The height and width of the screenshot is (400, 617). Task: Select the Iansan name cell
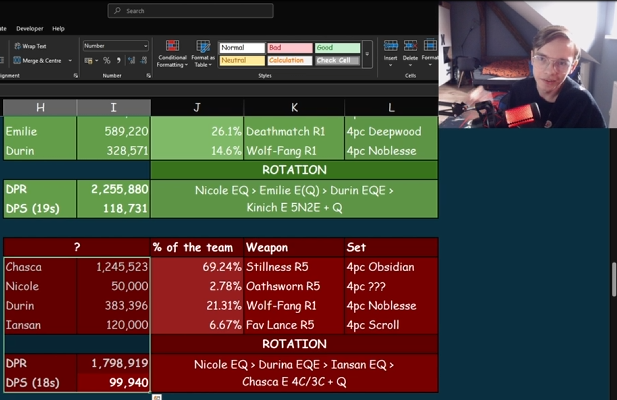pos(40,325)
